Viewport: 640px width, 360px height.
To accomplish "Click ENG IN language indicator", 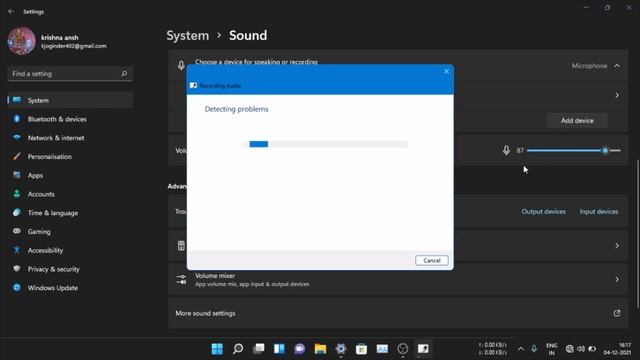I will [x=551, y=349].
